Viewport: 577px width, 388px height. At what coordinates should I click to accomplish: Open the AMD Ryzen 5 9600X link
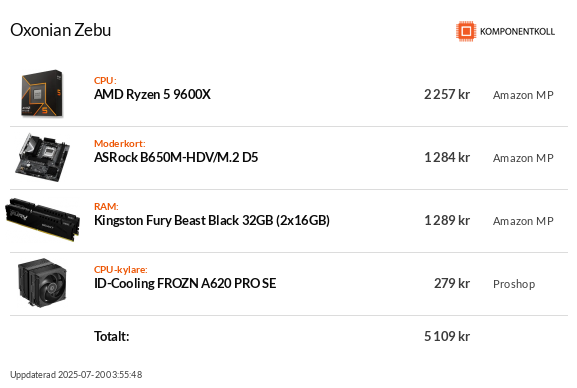[152, 95]
